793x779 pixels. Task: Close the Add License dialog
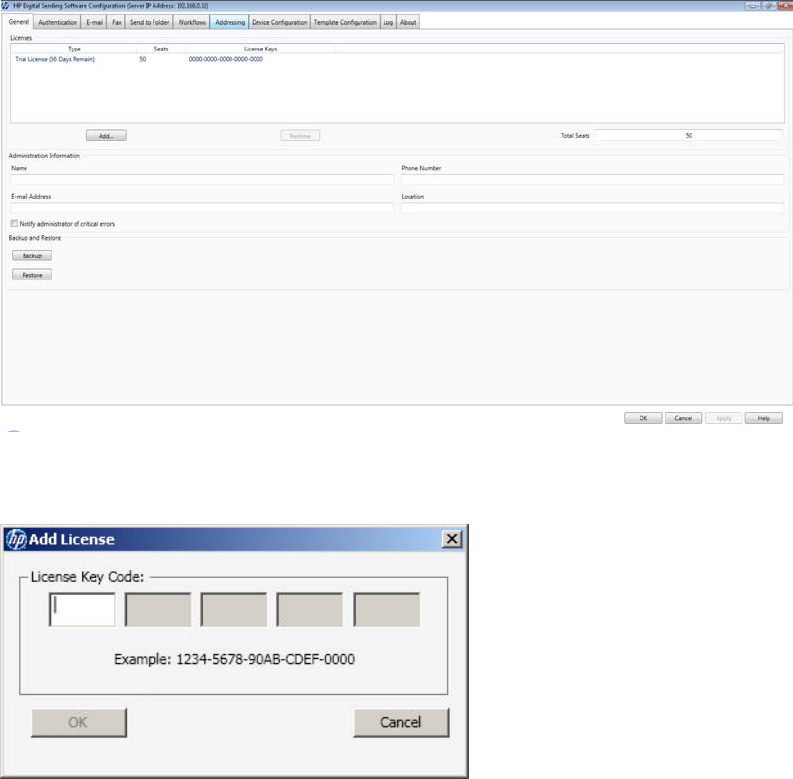click(452, 539)
